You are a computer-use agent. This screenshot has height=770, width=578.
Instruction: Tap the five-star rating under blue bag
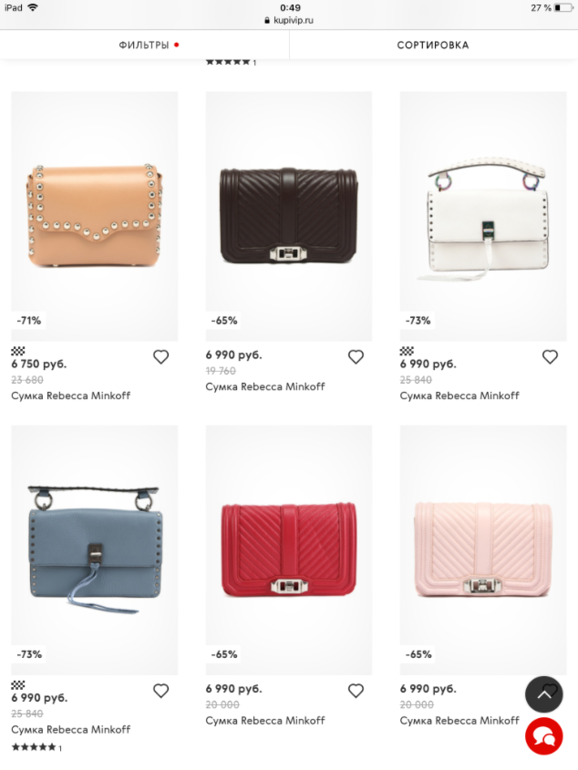point(36,747)
